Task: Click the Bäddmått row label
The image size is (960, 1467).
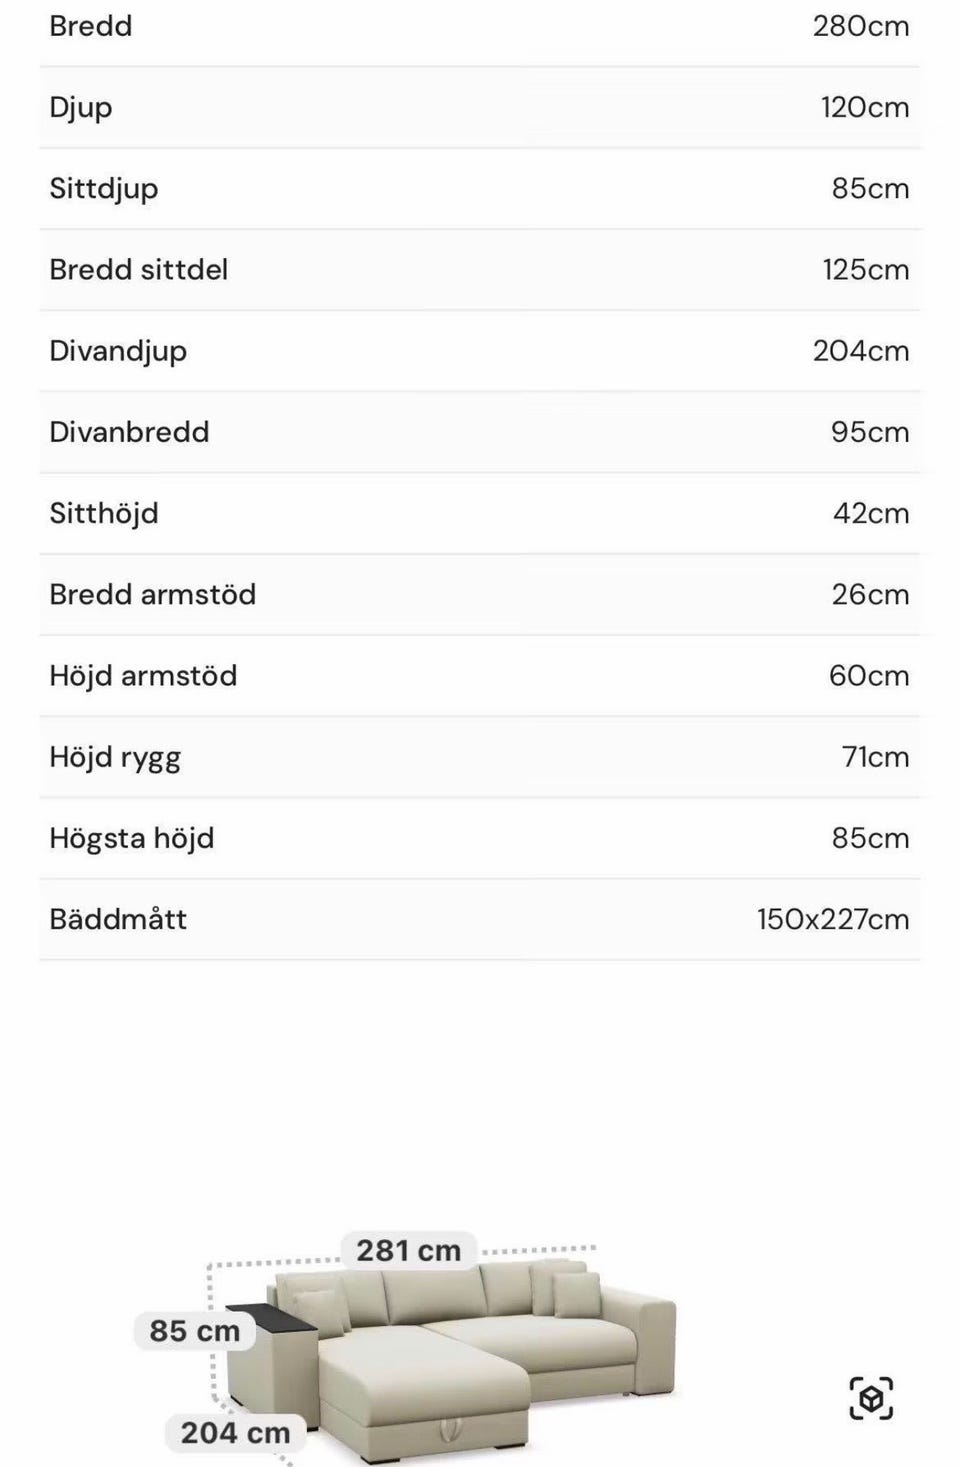Action: pos(118,919)
